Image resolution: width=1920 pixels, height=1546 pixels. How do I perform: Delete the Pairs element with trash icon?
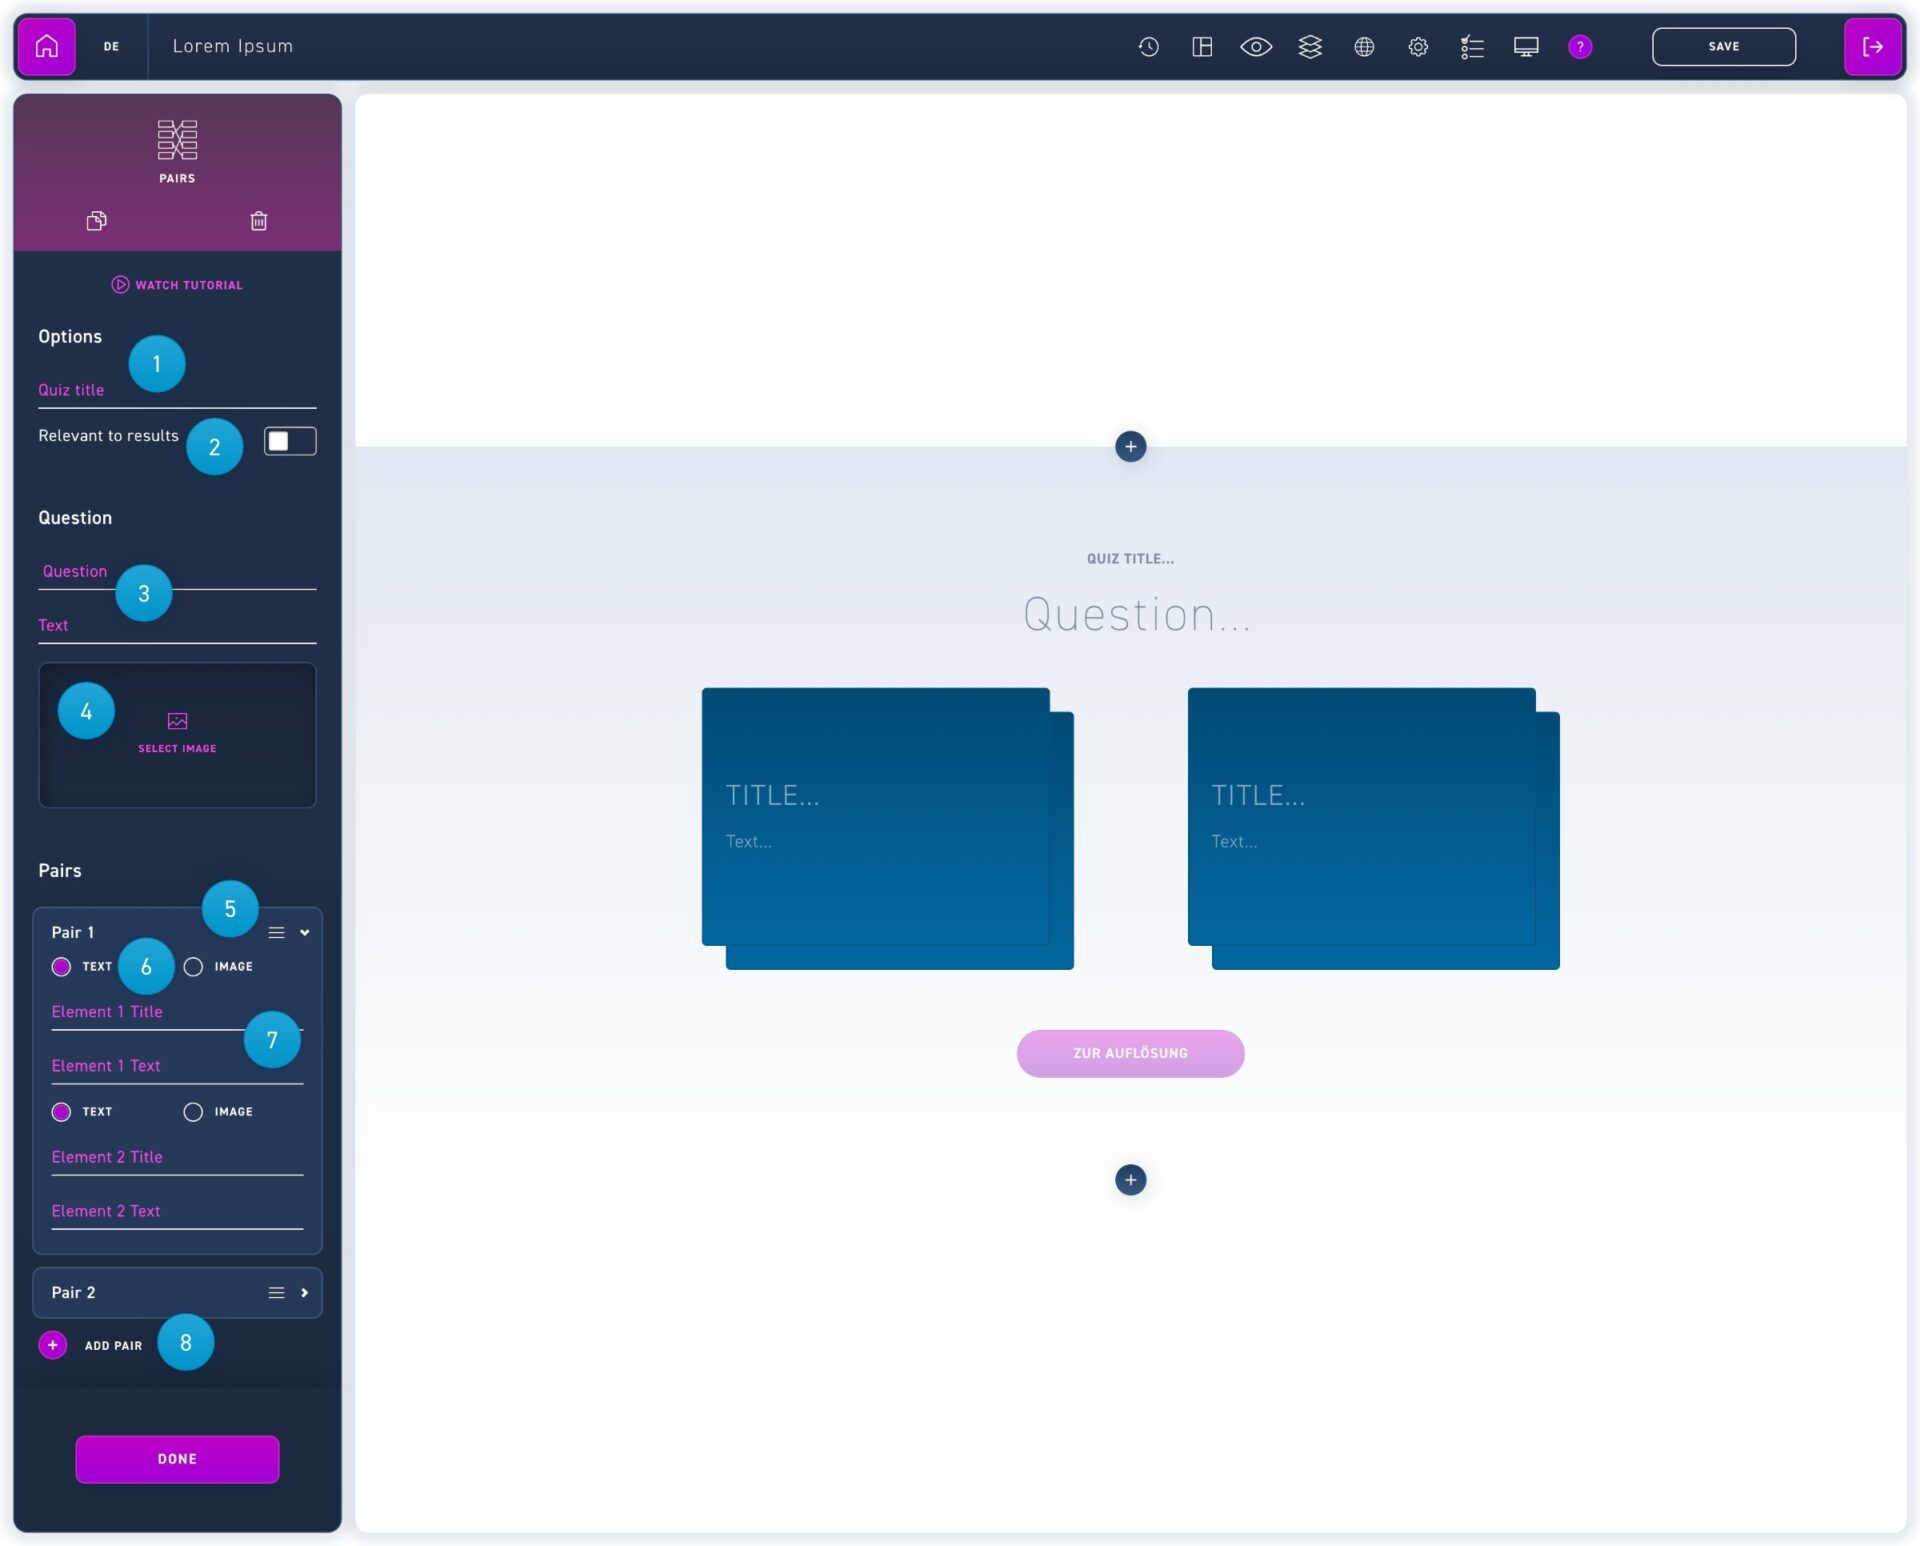[258, 221]
